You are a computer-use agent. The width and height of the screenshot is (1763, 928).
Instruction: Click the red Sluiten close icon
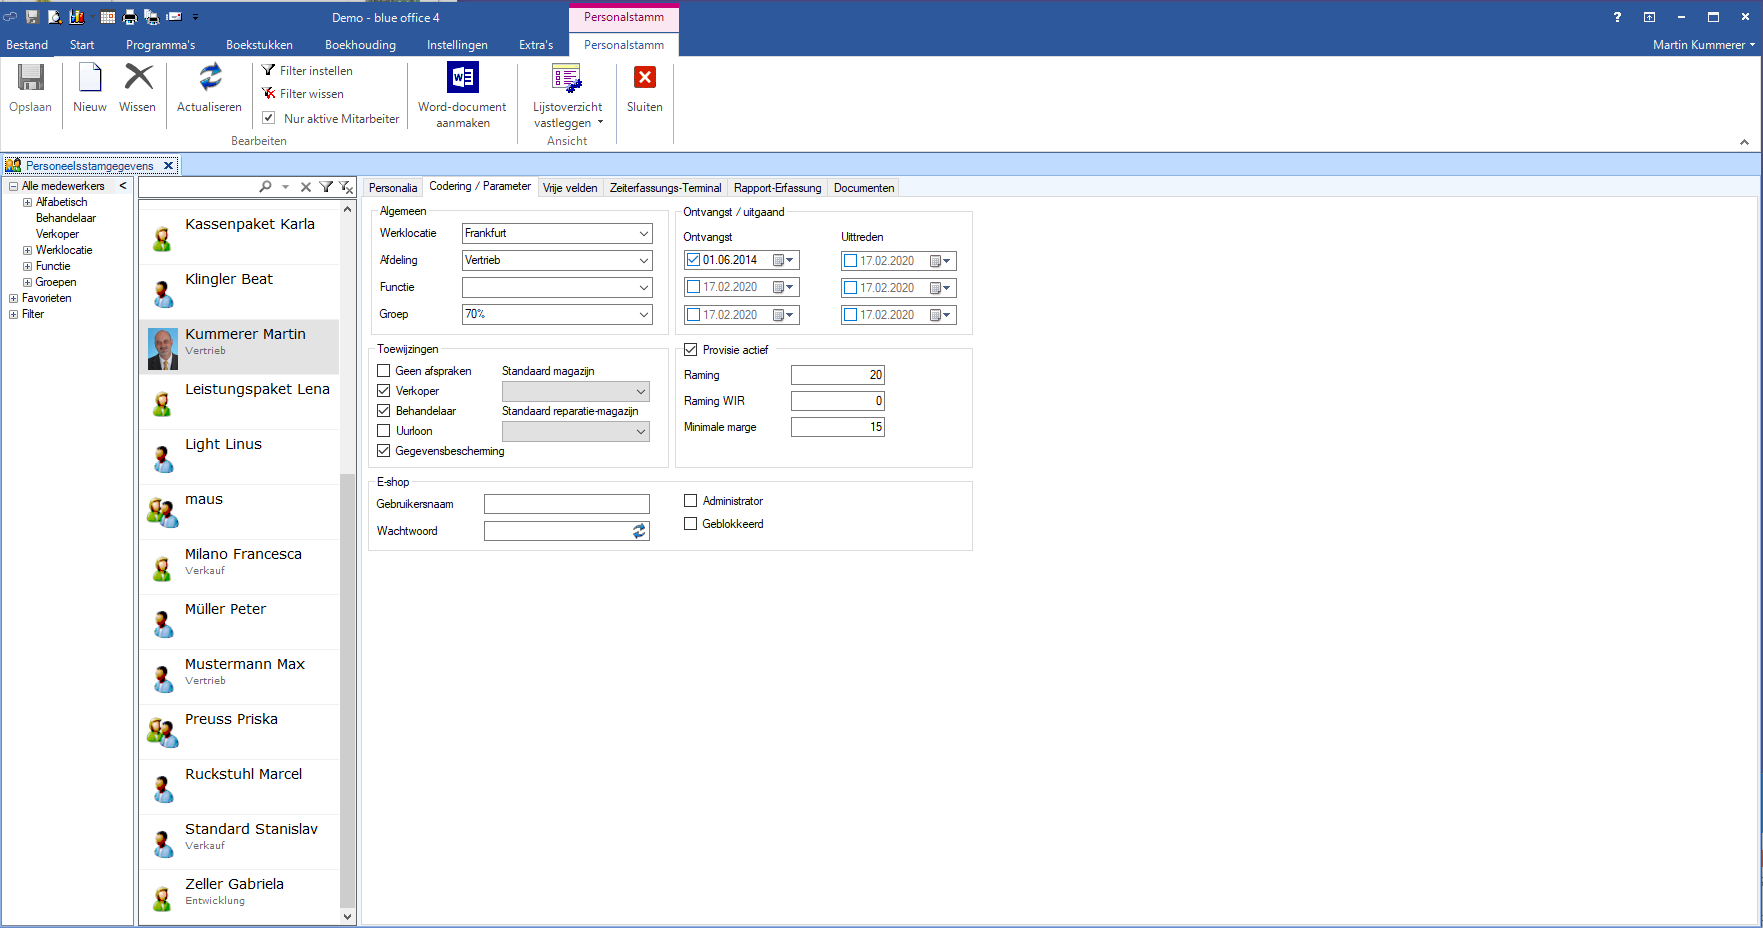(x=645, y=78)
